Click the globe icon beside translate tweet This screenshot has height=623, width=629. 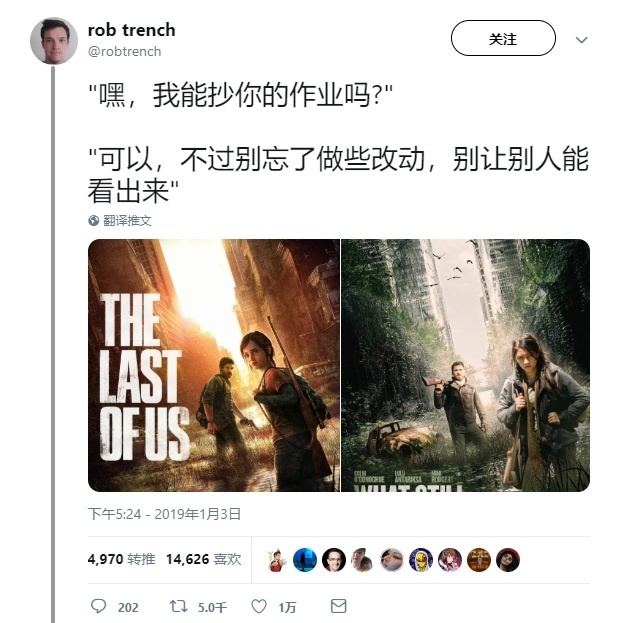tap(93, 221)
